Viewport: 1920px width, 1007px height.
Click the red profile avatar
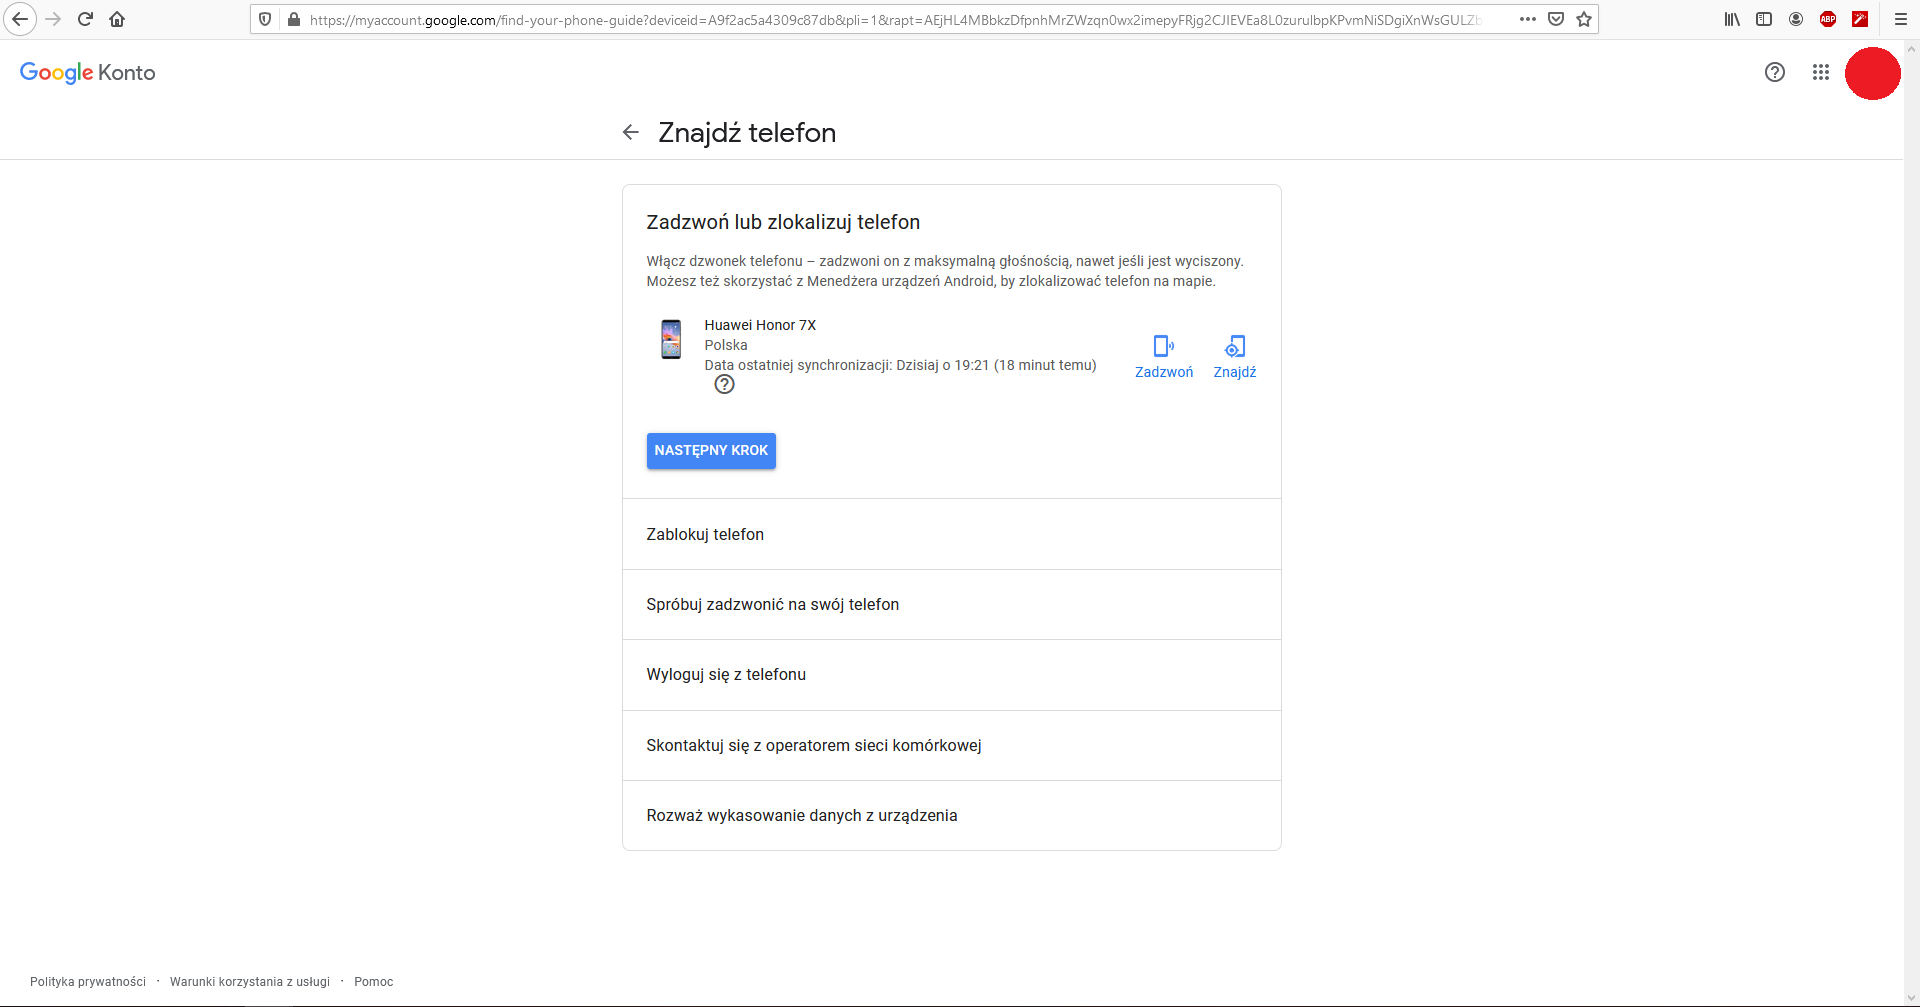tap(1872, 73)
